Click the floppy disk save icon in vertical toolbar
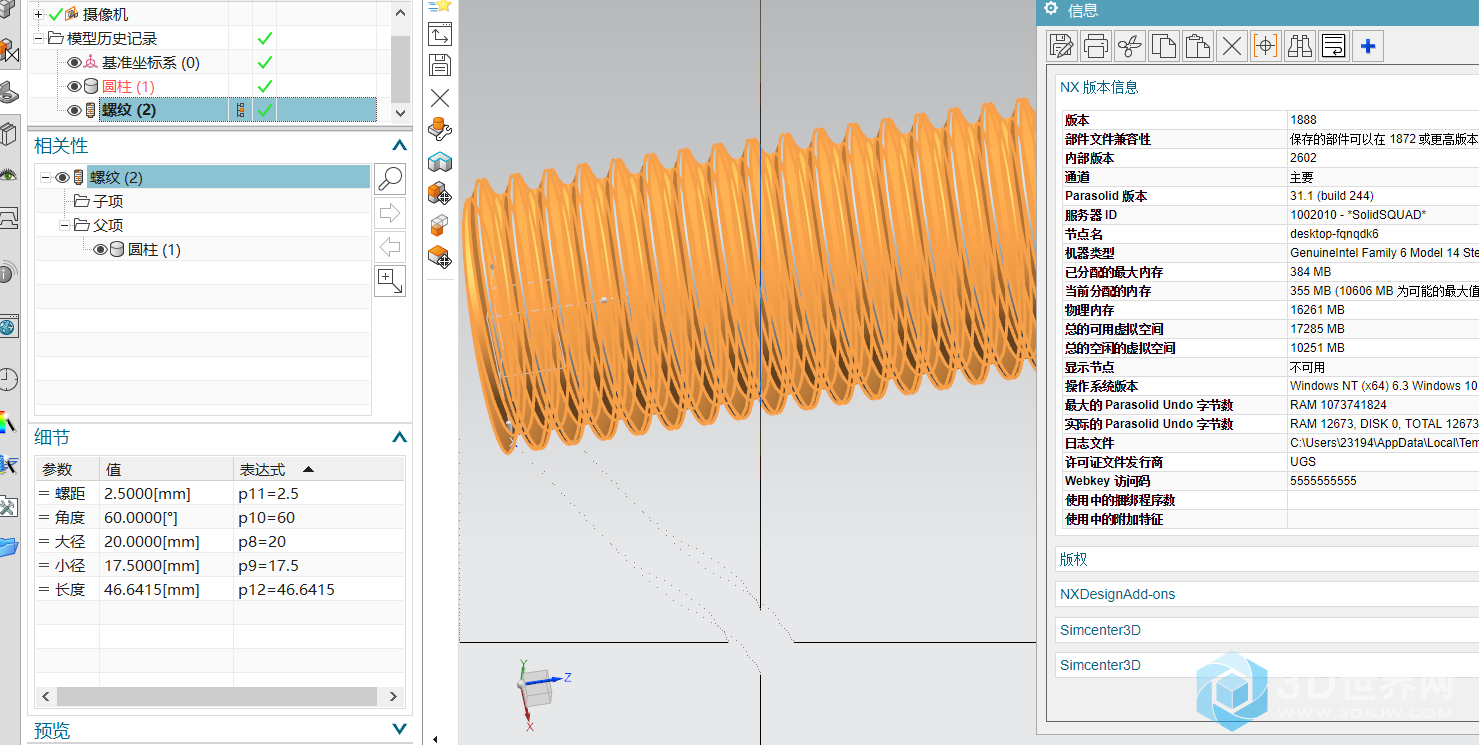This screenshot has height=745, width=1479. [x=440, y=65]
